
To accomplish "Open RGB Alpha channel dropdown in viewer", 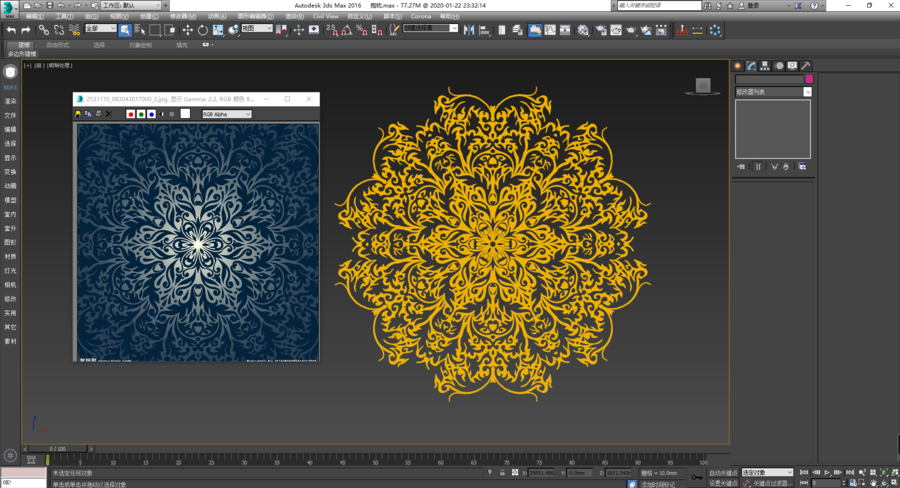I will click(227, 114).
